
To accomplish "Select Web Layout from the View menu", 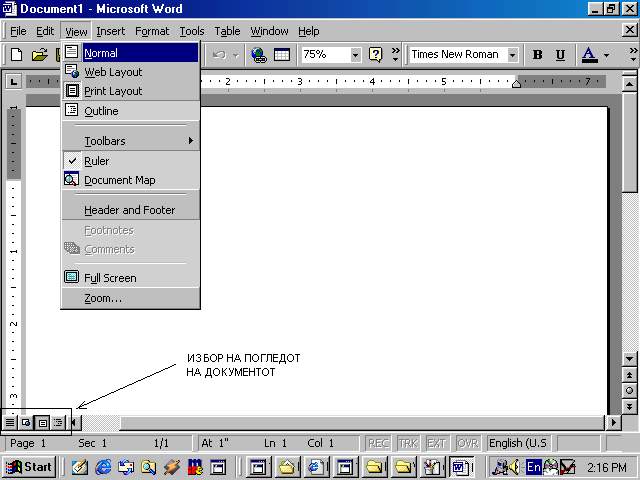I will [x=131, y=72].
